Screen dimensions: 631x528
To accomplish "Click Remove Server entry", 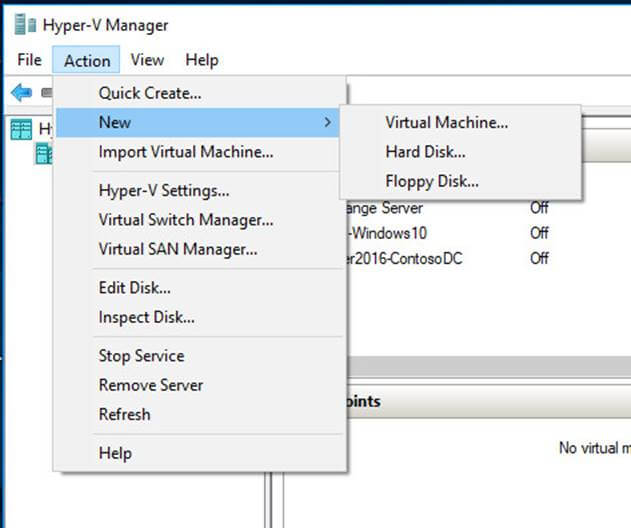I will point(200,385).
